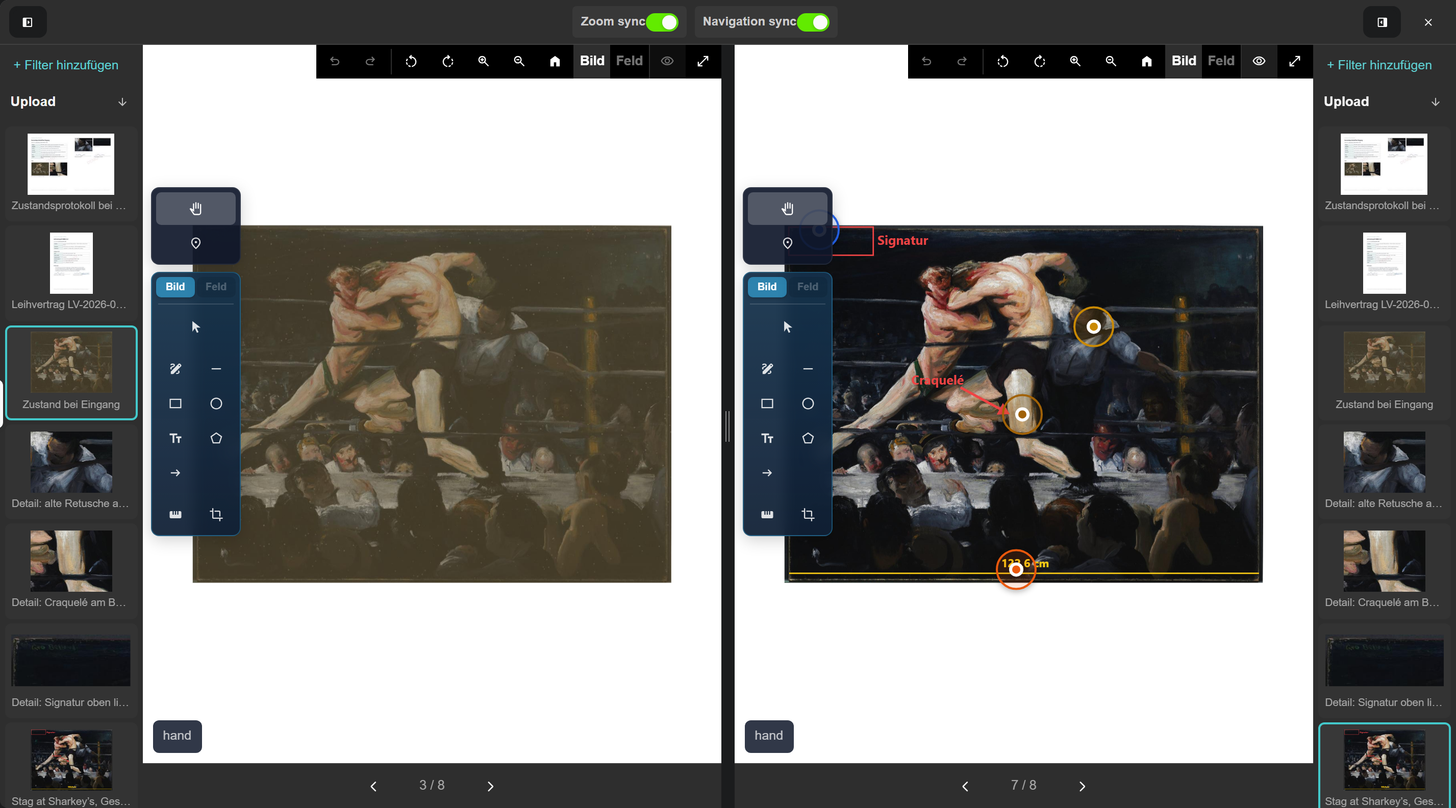Image resolution: width=1456 pixels, height=808 pixels.
Task: Go to next image in right viewer
Action: coord(1082,786)
